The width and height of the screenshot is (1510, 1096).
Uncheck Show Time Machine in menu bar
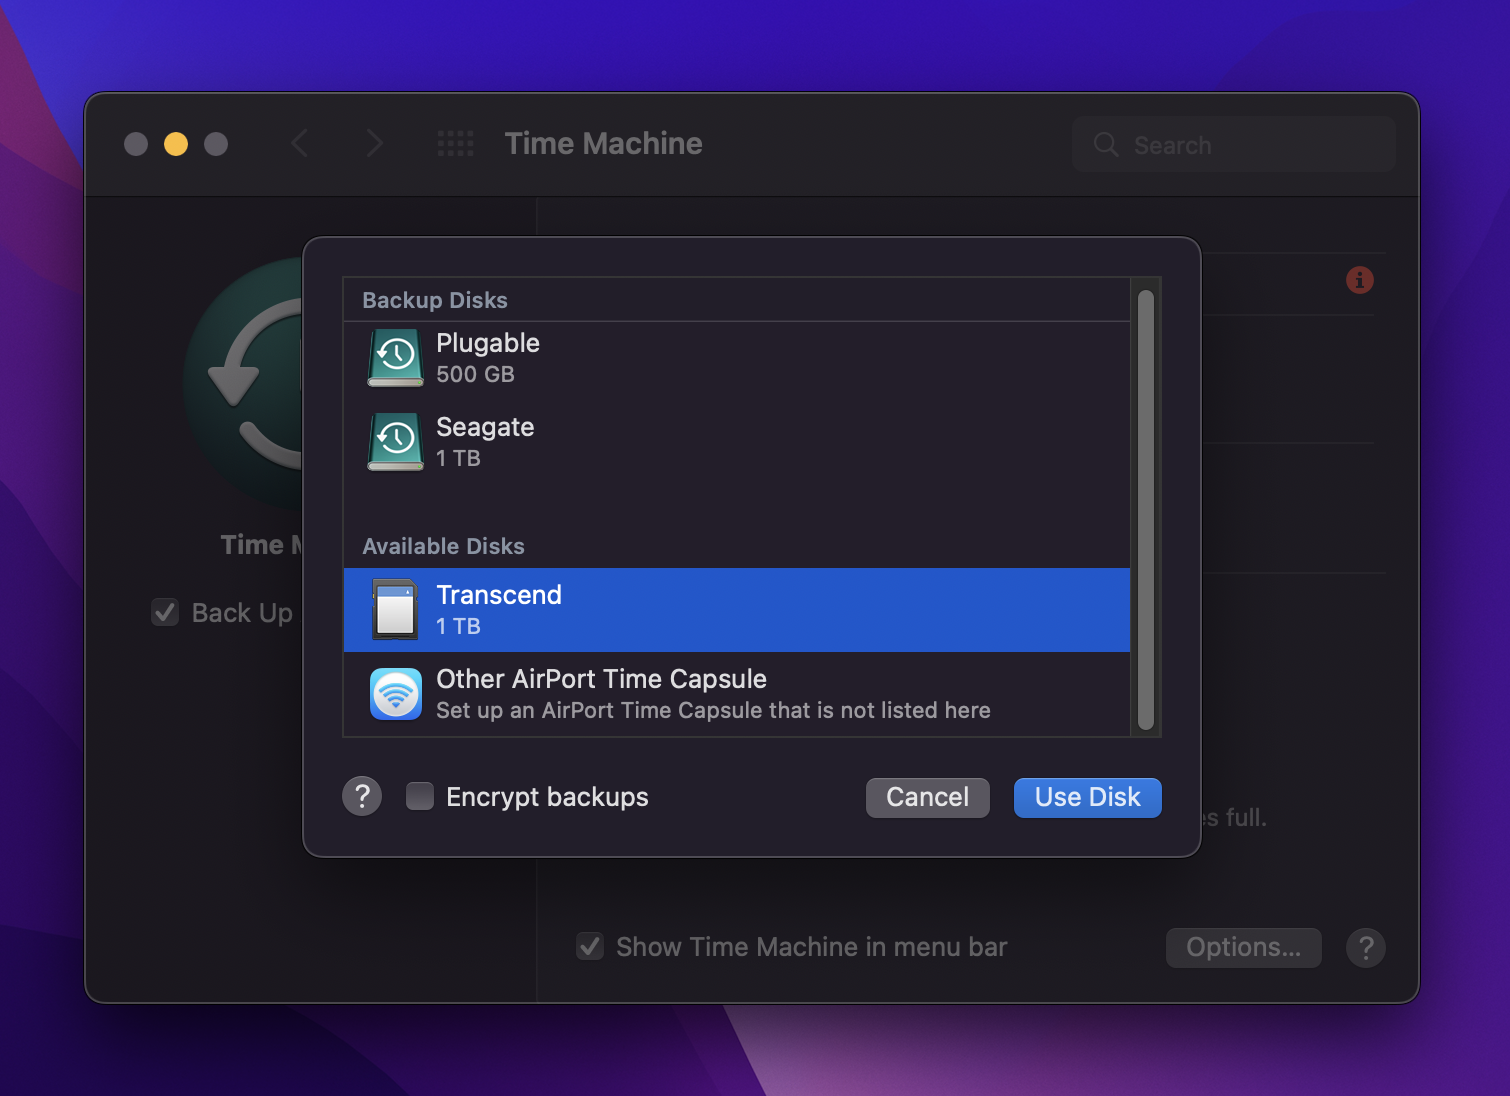(x=589, y=946)
